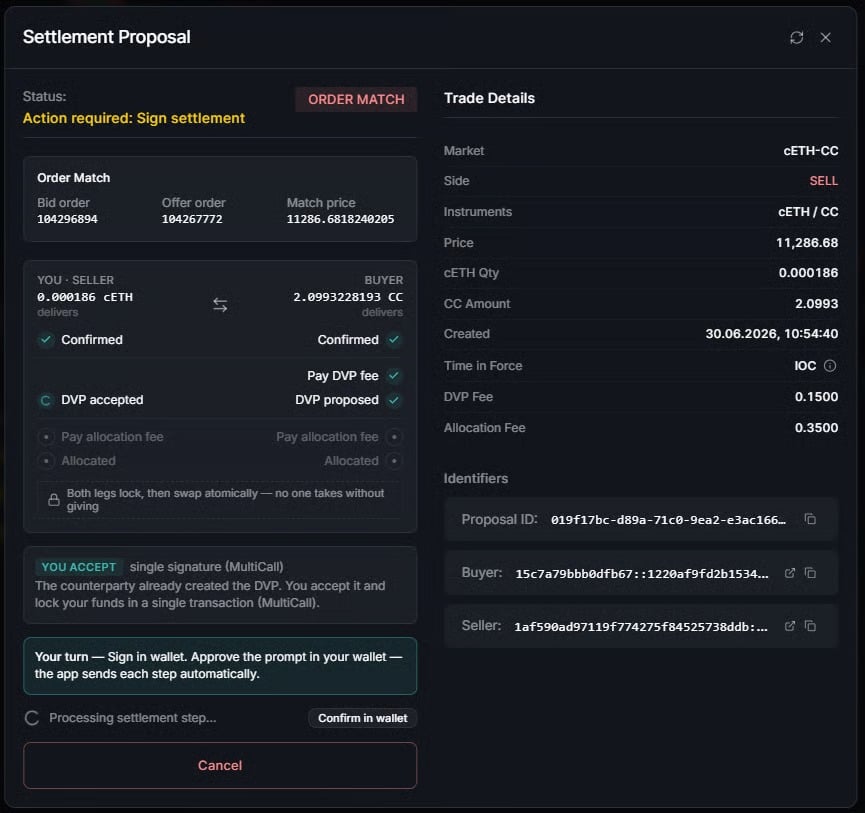Viewport: 865px width, 813px height.
Task: Copy the Seller address
Action: point(810,626)
